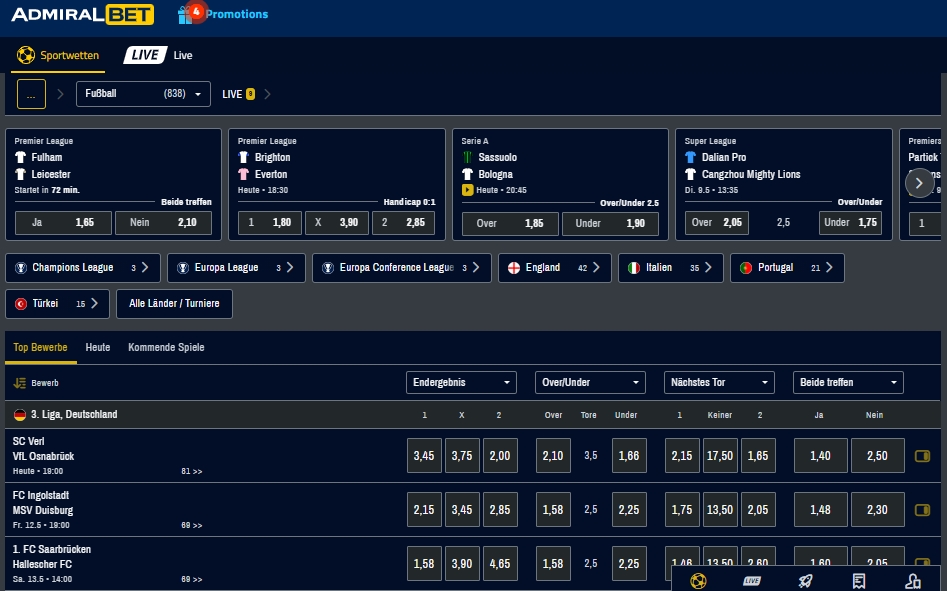Bet Ja 1,65 on Fulham vs Leicester
The image size is (947, 591).
point(63,223)
